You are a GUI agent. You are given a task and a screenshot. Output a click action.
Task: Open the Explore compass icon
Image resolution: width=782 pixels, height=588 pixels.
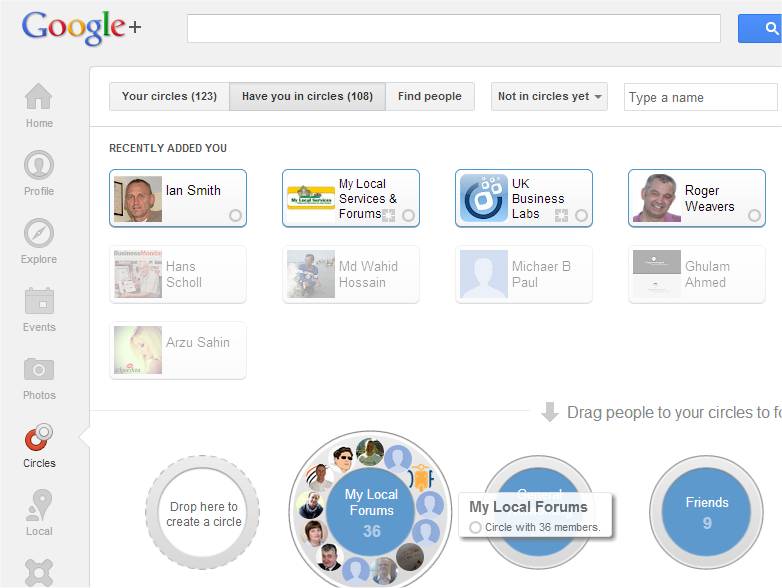39,241
